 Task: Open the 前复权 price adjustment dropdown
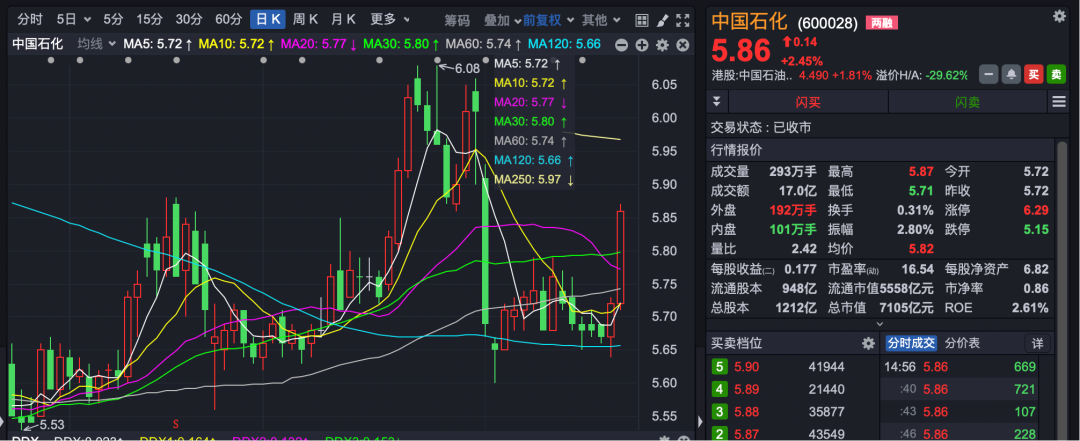(547, 20)
